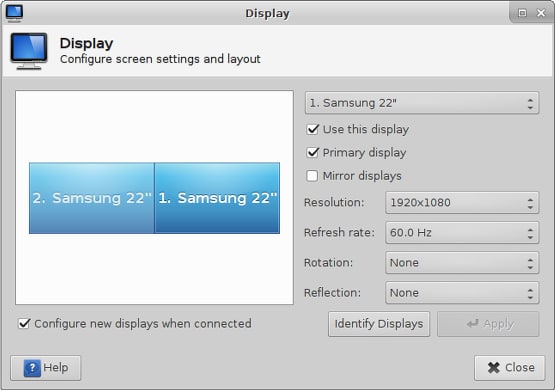The height and width of the screenshot is (390, 555).
Task: Open the Reflection dropdown
Action: tap(462, 293)
